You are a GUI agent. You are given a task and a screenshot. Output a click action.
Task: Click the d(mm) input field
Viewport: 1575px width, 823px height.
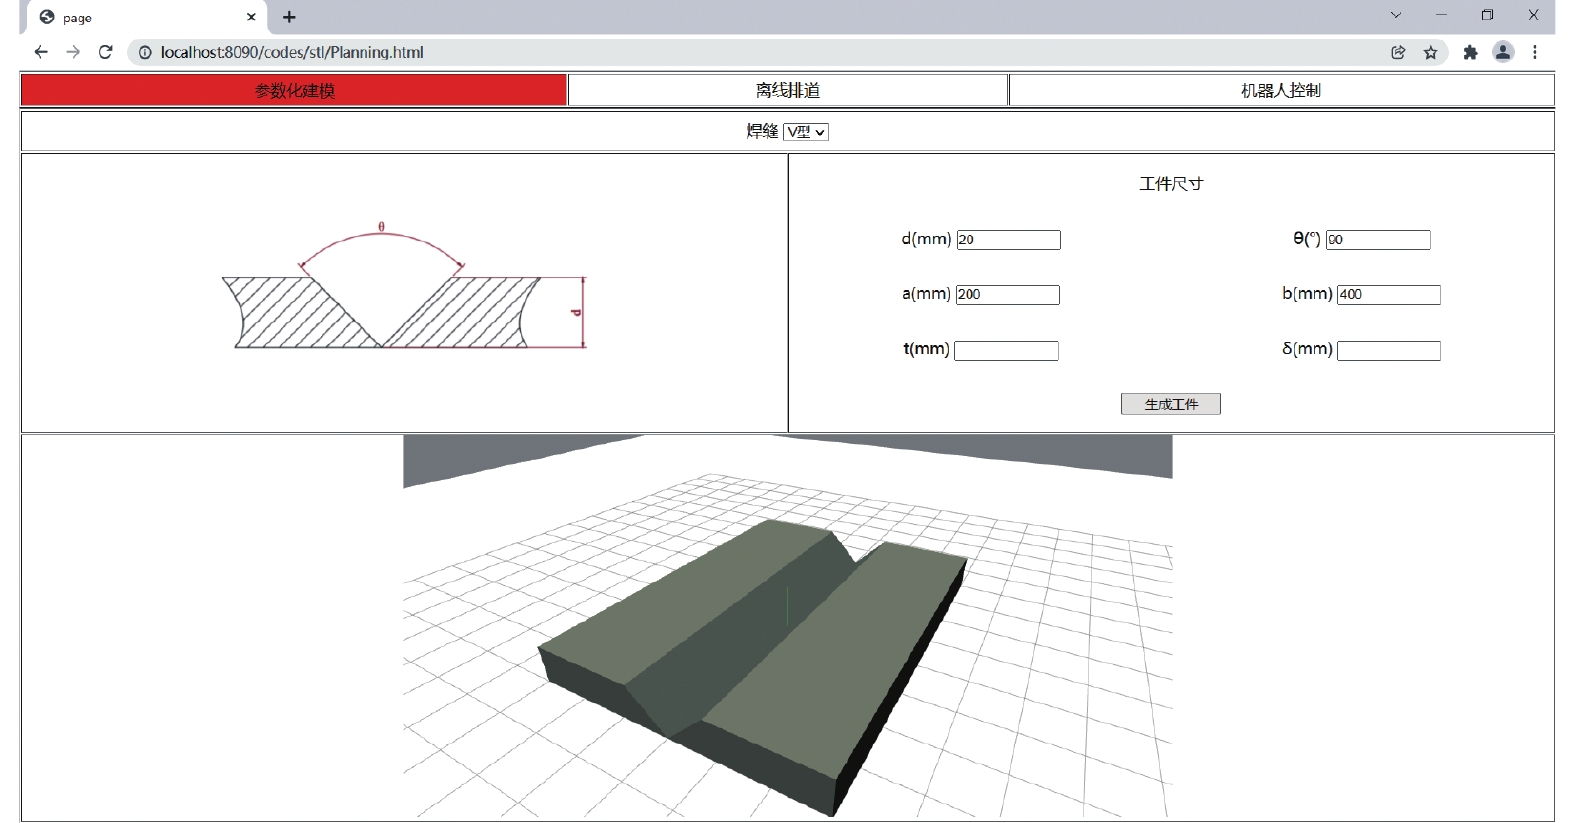point(1008,240)
